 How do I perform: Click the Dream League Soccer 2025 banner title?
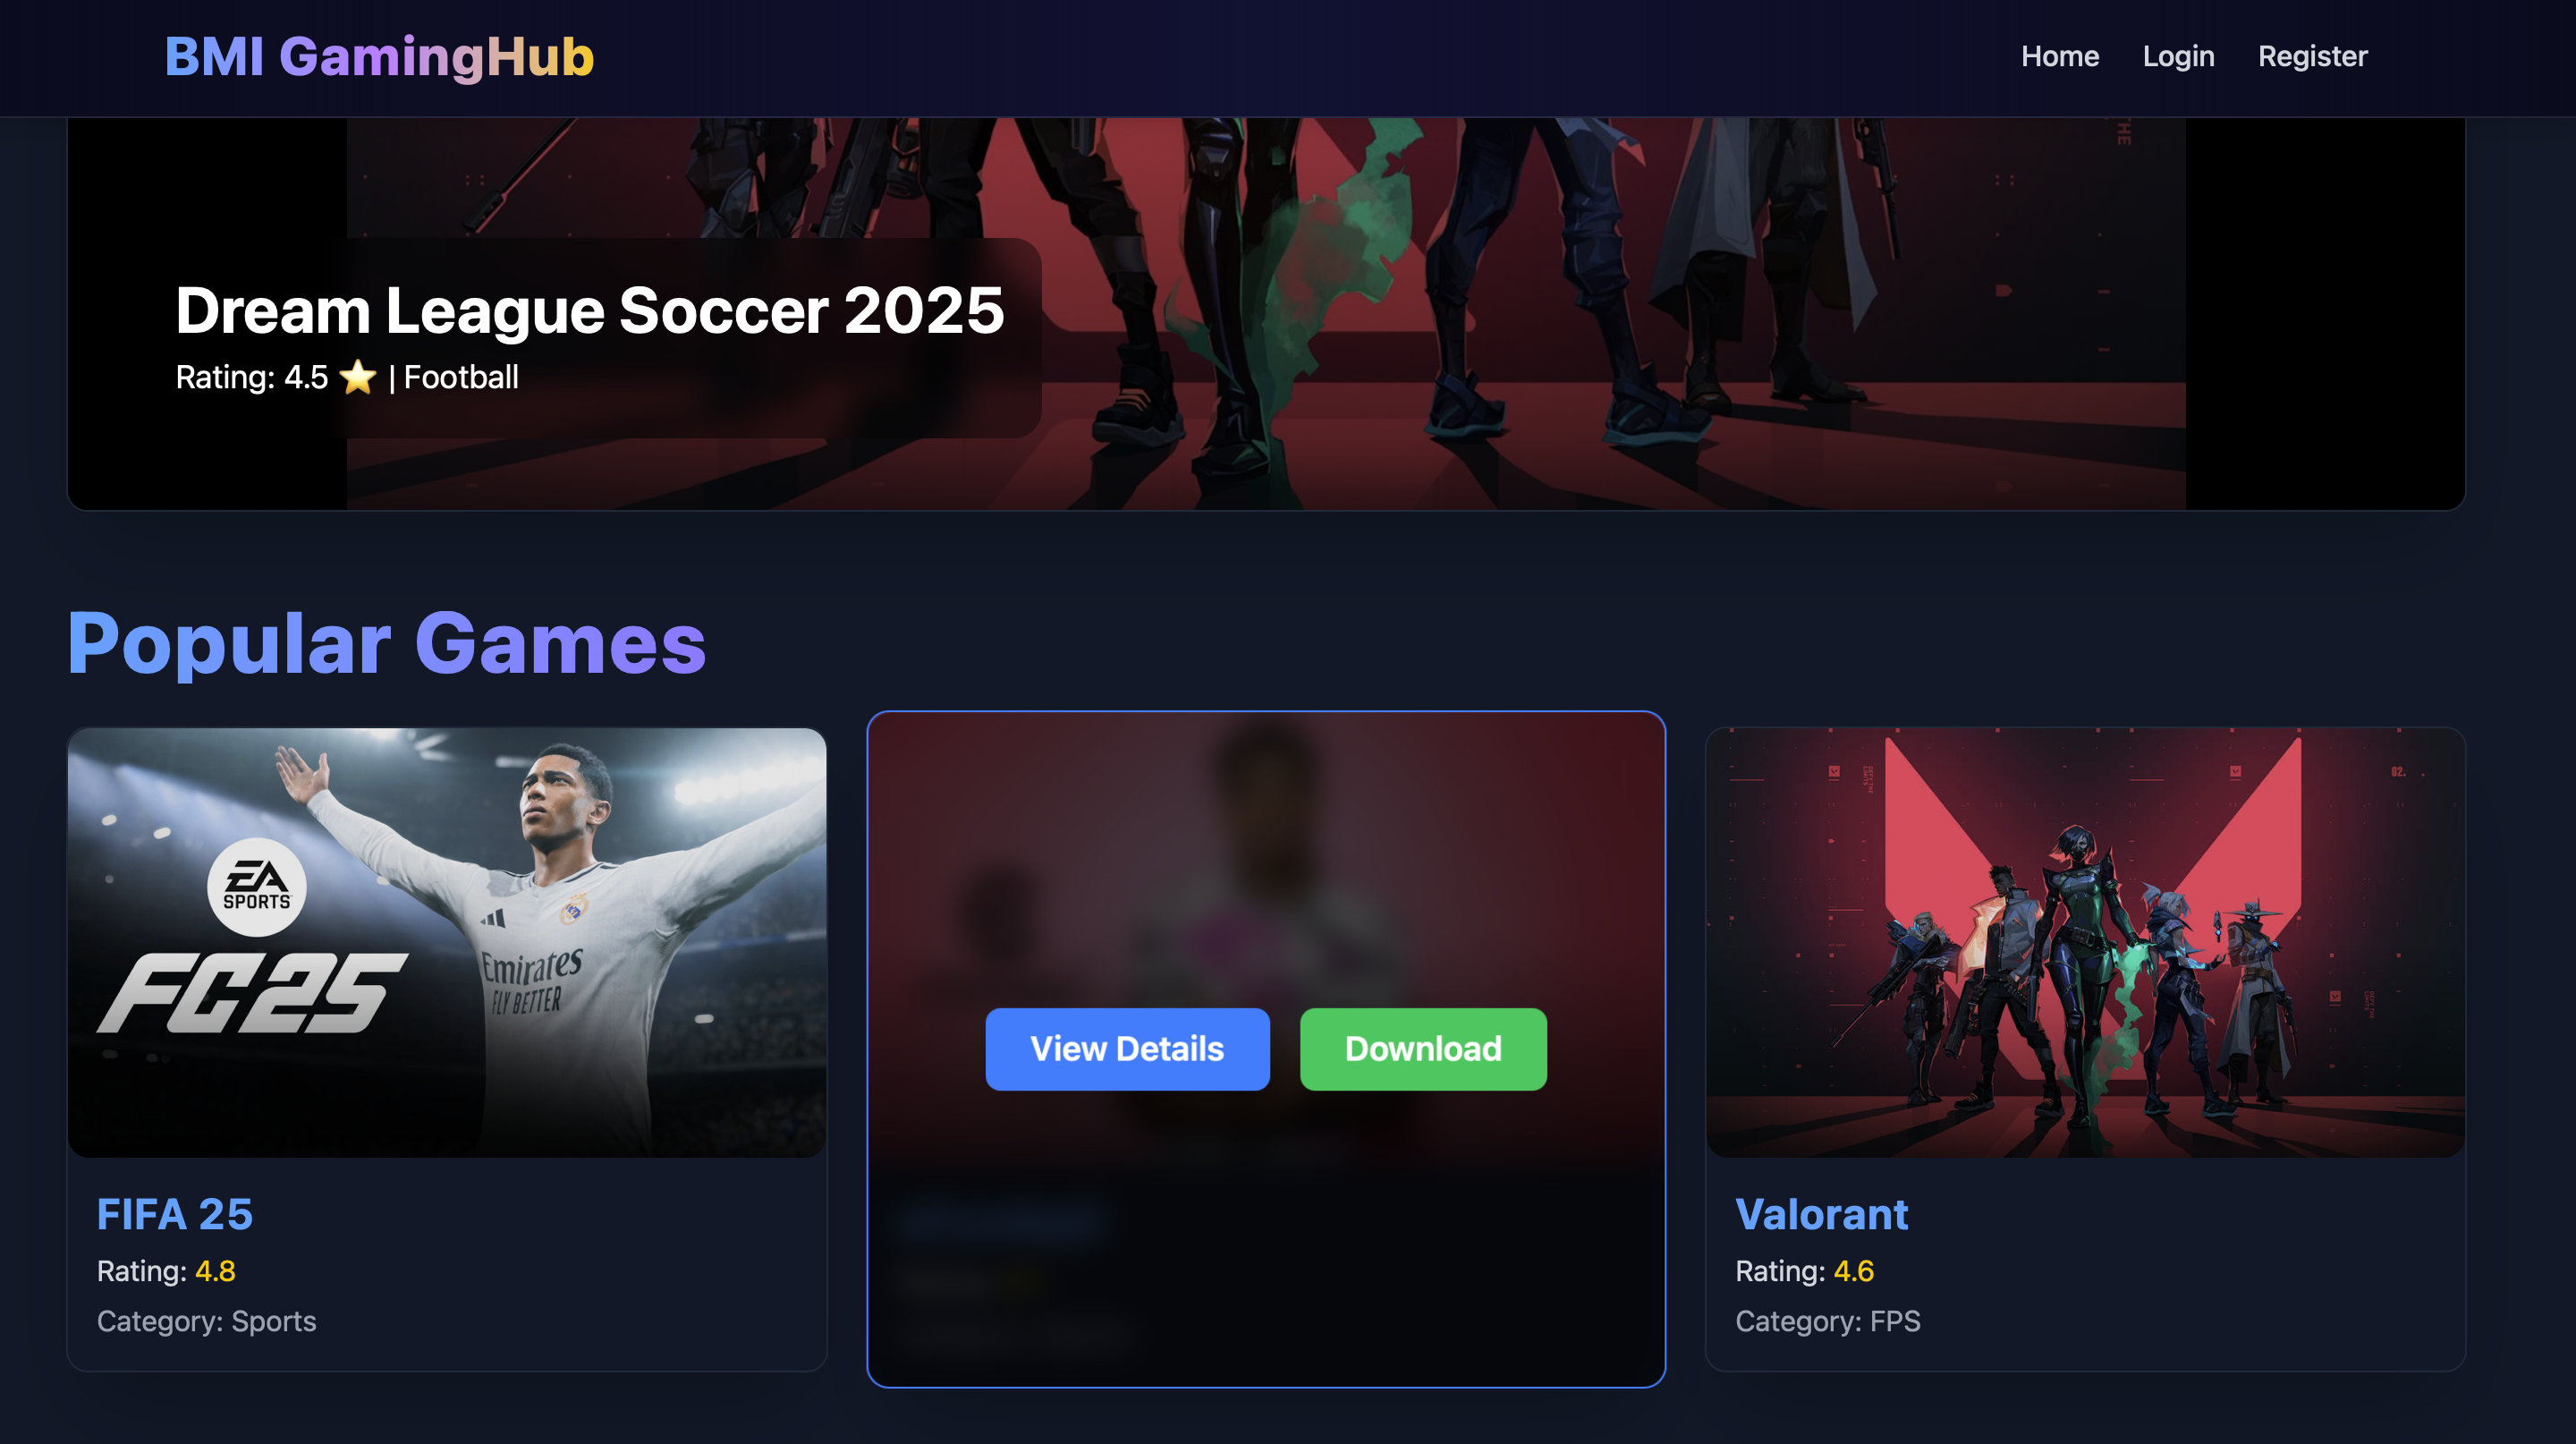point(590,310)
